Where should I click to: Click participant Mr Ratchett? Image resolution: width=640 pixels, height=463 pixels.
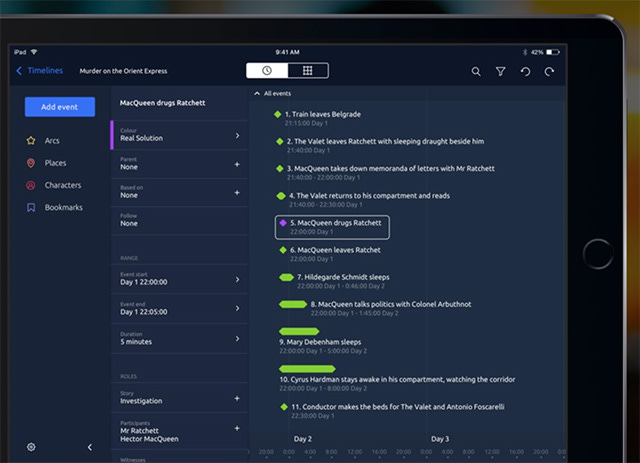[140, 431]
